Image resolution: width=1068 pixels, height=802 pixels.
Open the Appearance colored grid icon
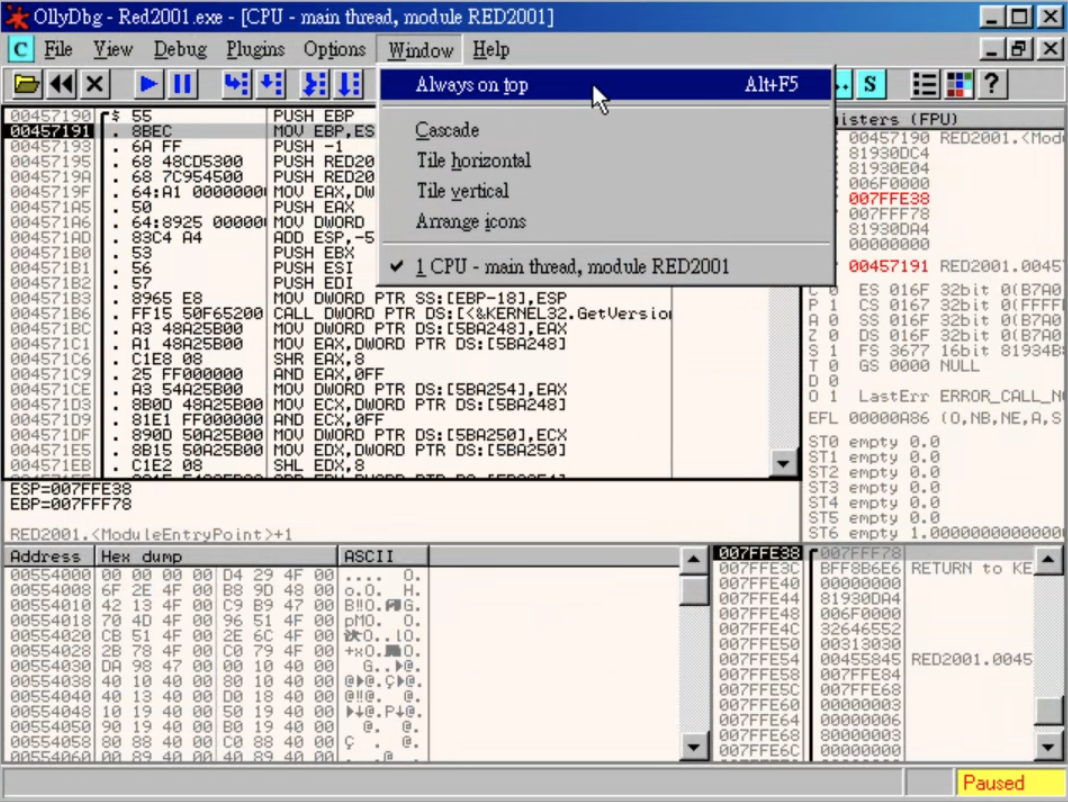pyautogui.click(x=959, y=84)
